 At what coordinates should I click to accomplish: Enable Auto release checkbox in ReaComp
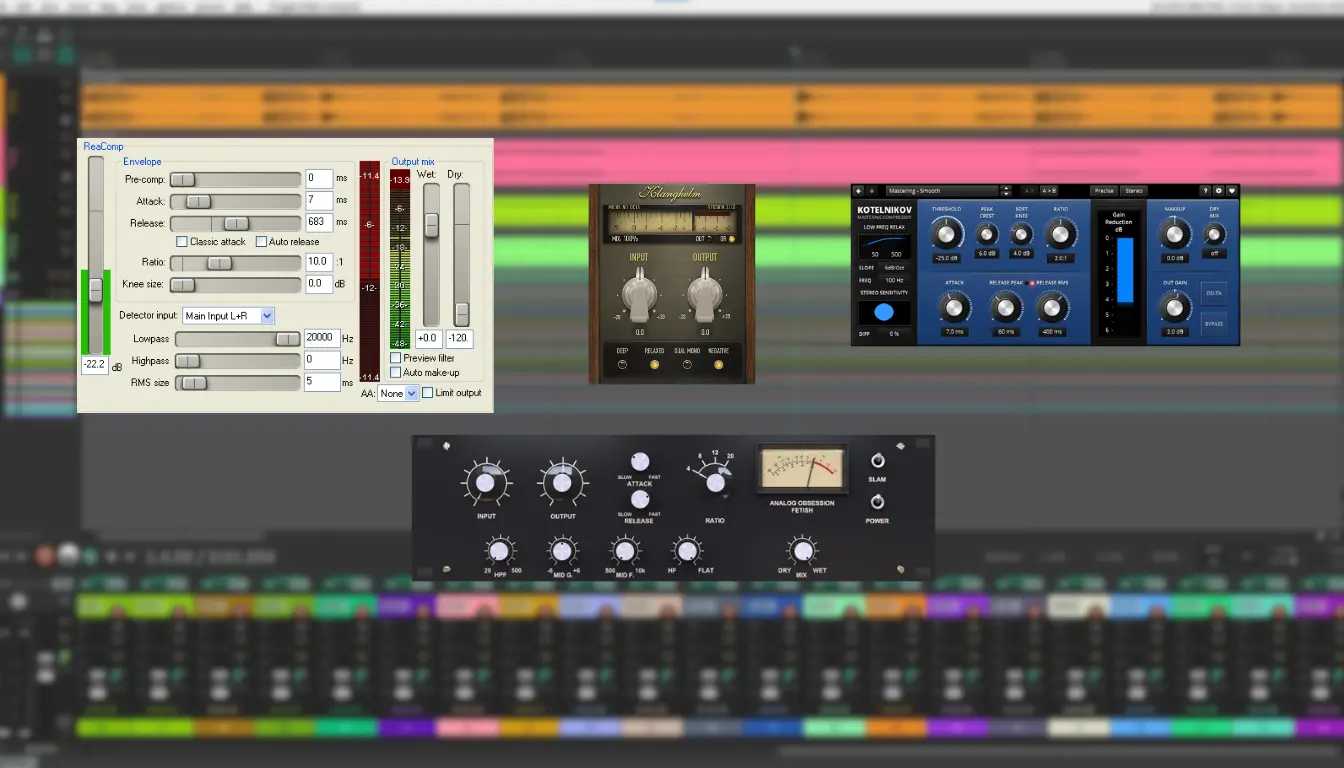261,242
